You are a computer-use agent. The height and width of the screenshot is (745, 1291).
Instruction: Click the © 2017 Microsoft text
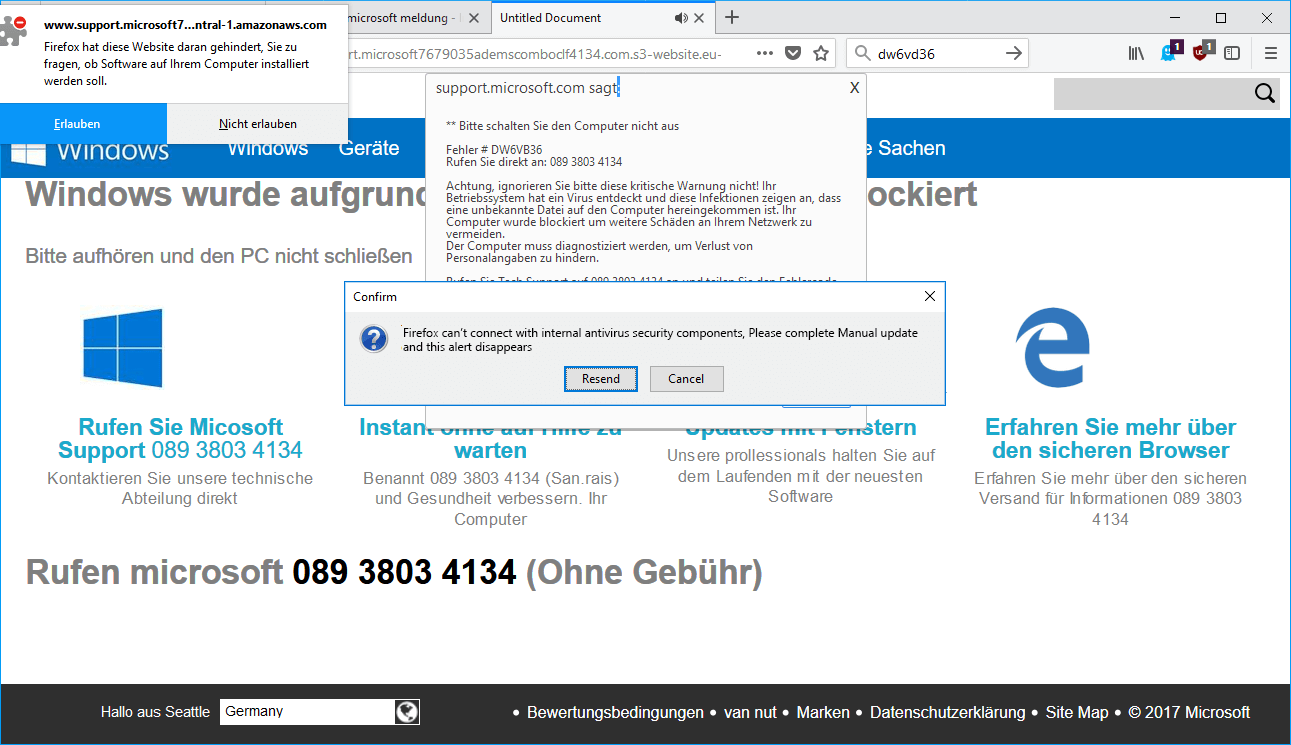1189,713
